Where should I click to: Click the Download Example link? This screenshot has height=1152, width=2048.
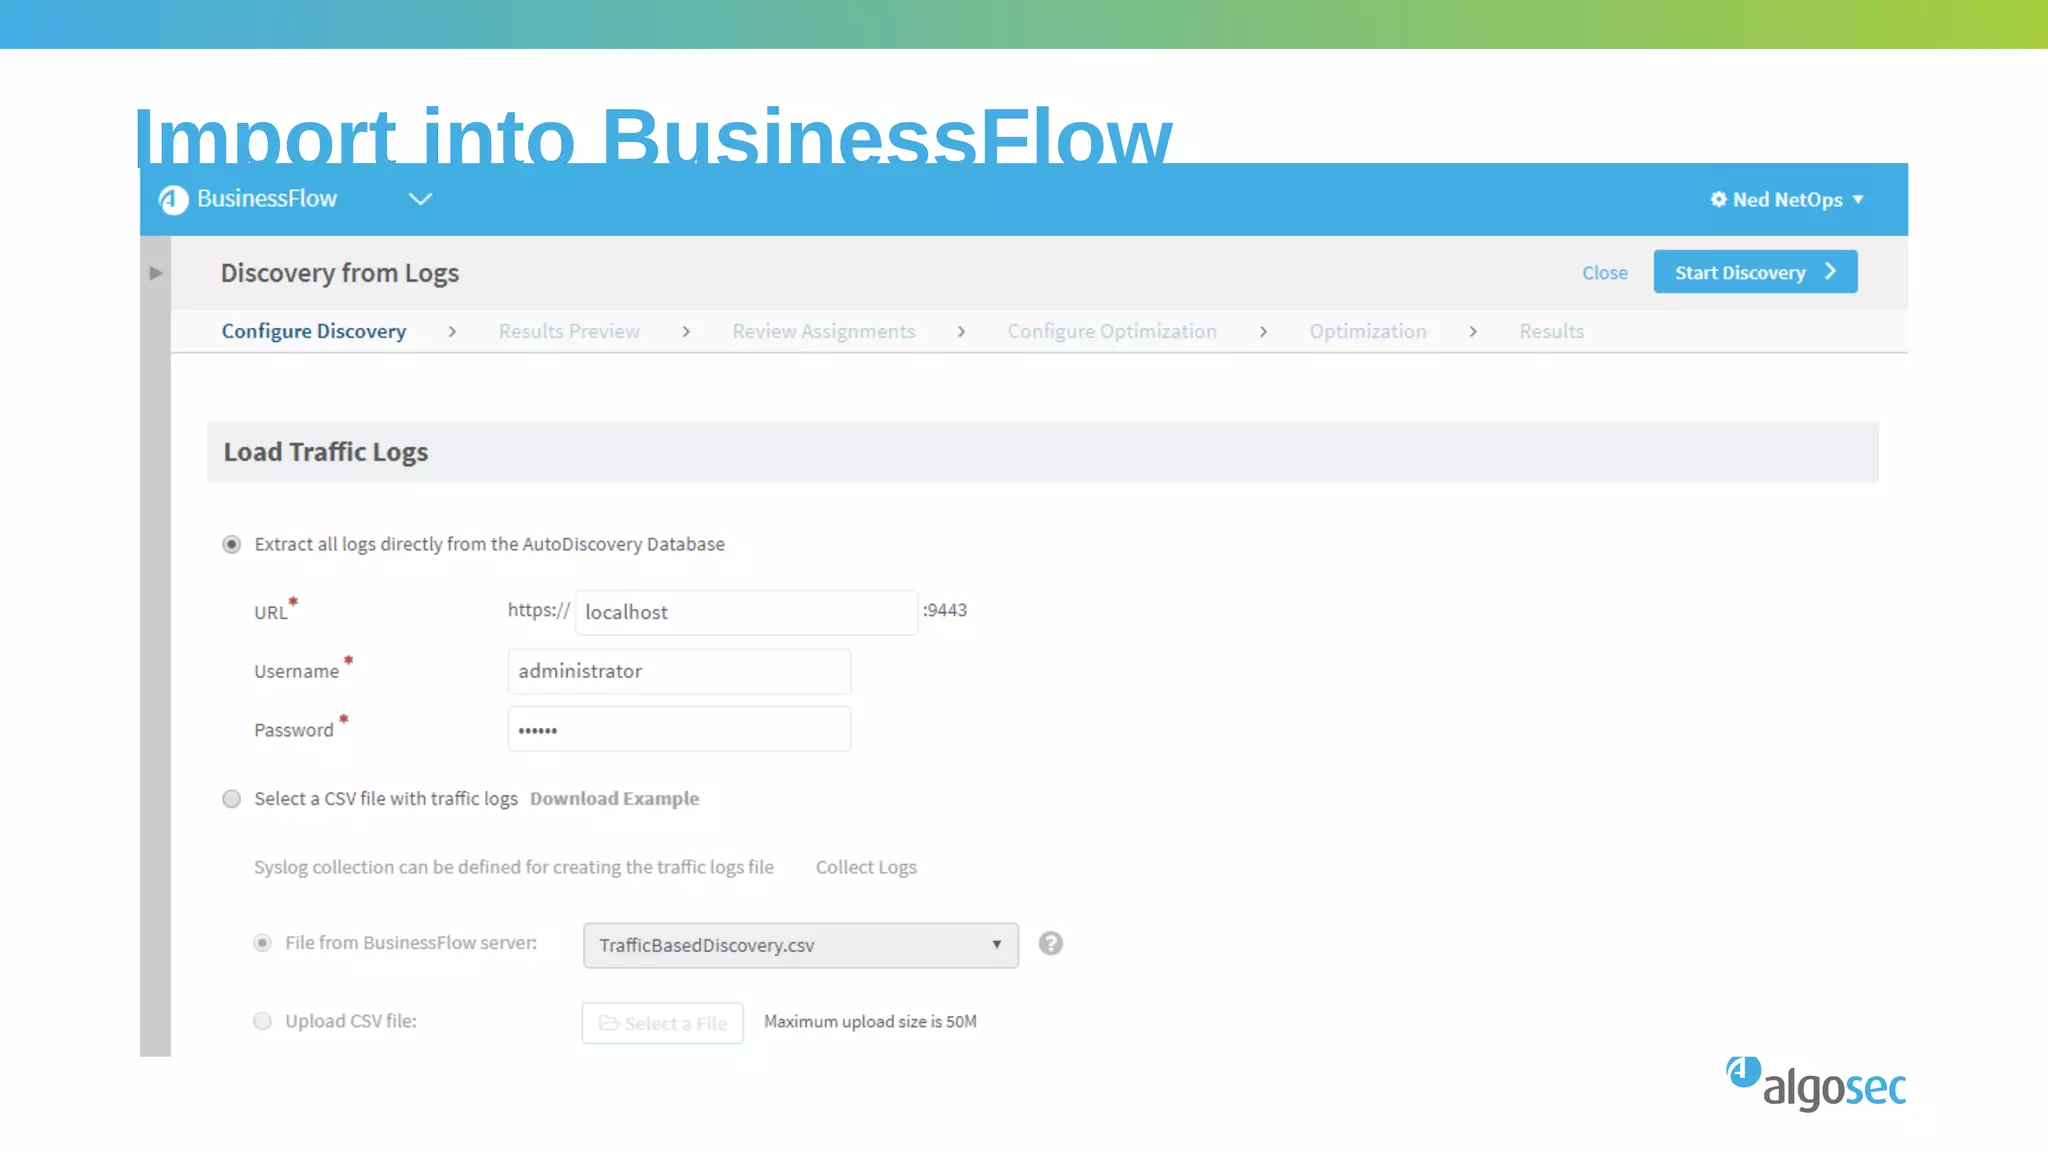tap(614, 798)
